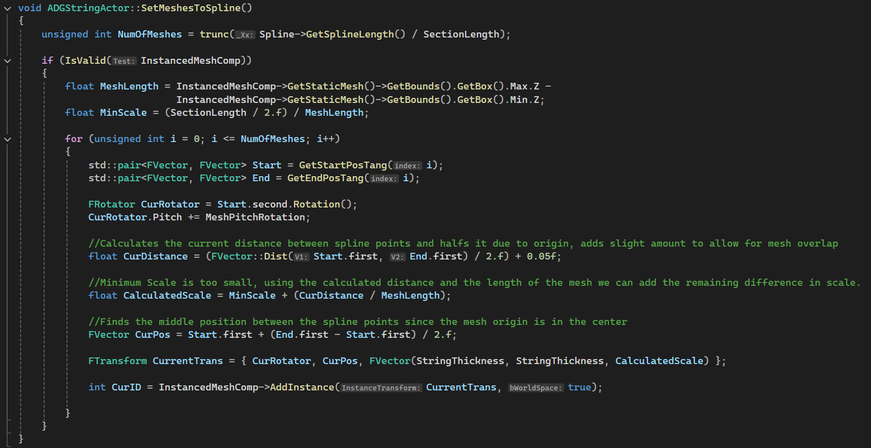Click the comment starting 'Minimum Scale is too small'

tap(475, 283)
